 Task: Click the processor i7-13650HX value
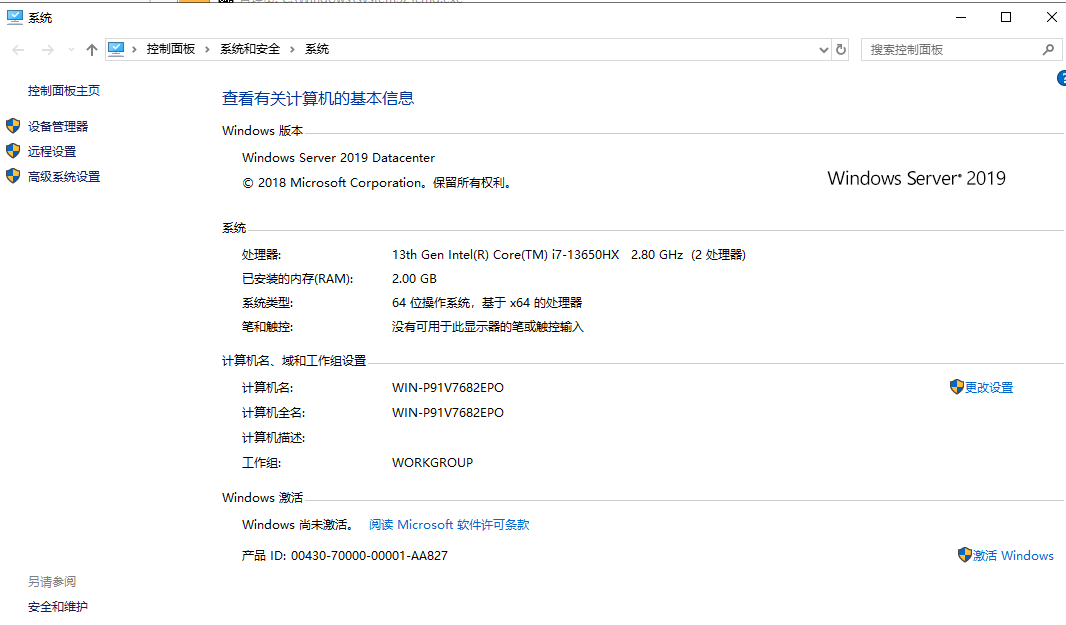click(x=568, y=255)
